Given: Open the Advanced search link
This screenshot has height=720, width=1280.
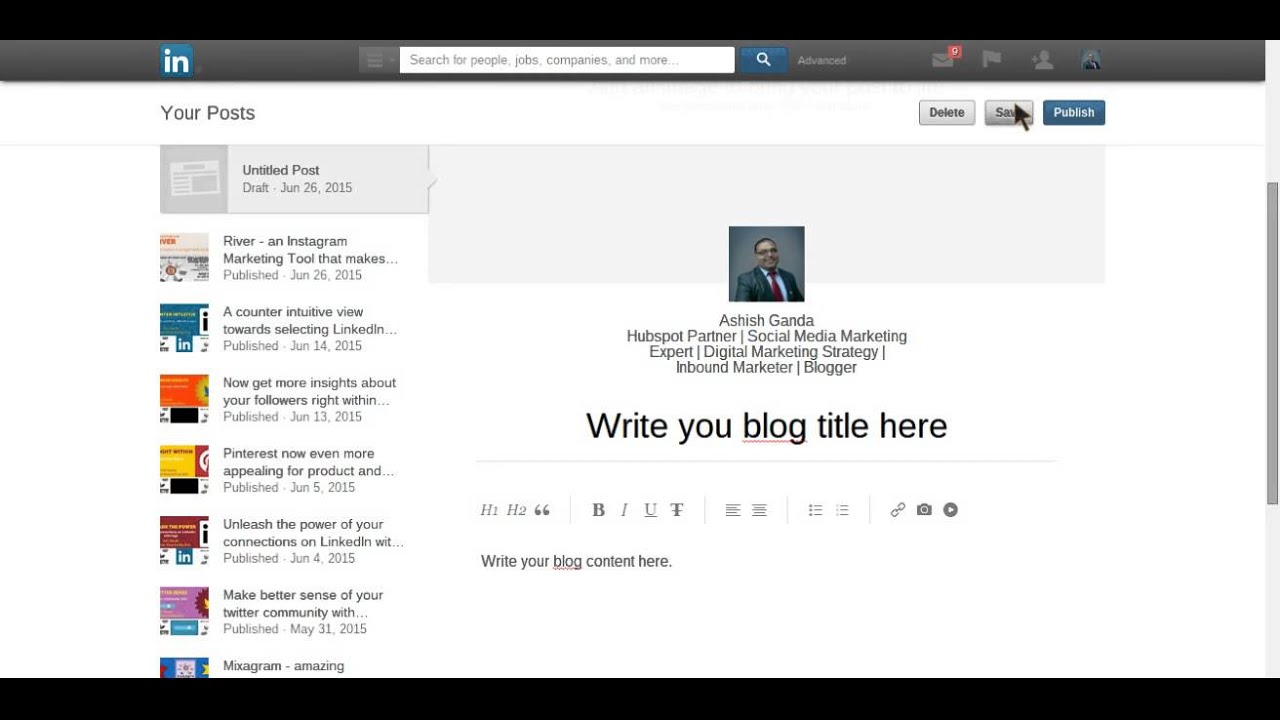Looking at the screenshot, I should click(822, 61).
